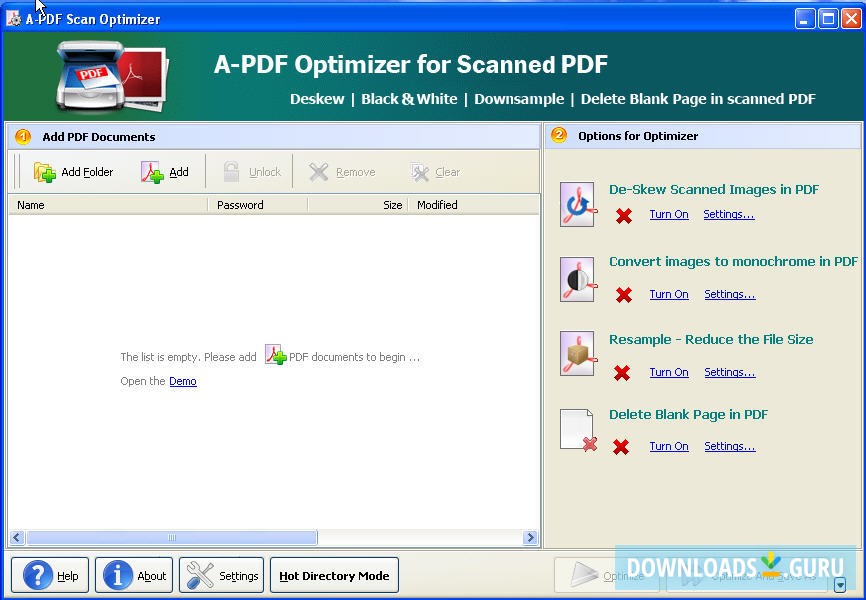The height and width of the screenshot is (600, 866).
Task: Turn On Convert images to monochrome
Action: click(x=669, y=294)
